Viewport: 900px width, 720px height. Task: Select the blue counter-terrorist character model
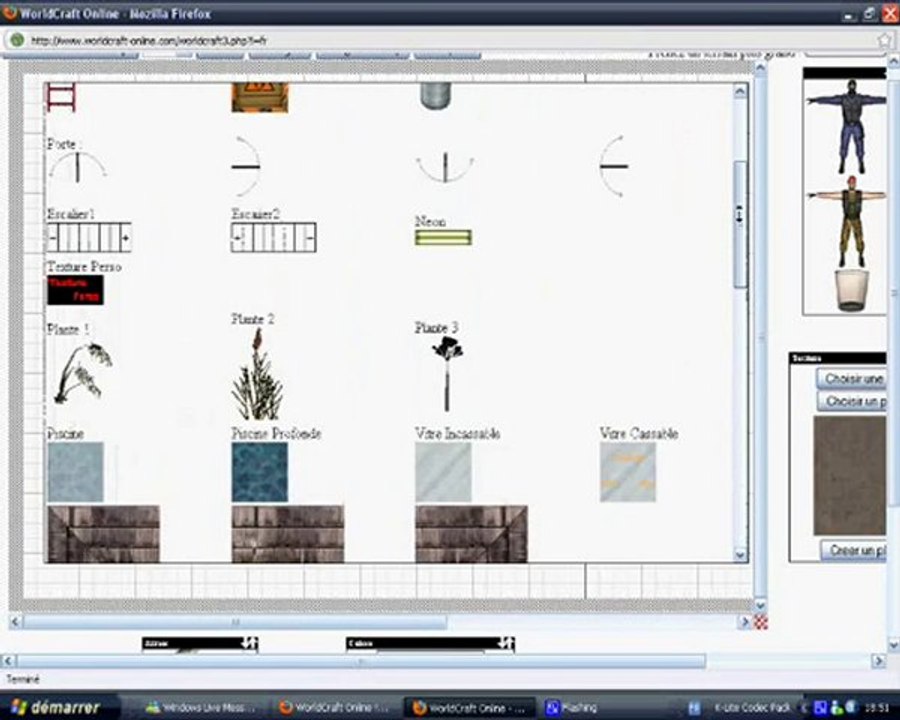click(849, 126)
